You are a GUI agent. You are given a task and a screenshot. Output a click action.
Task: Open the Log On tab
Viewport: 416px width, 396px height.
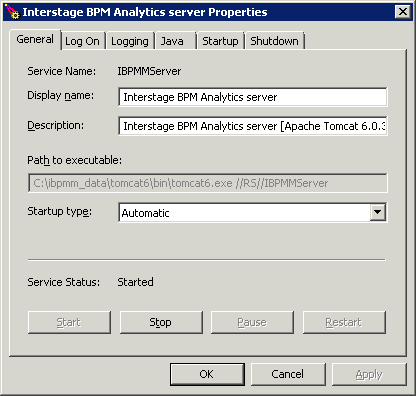click(82, 41)
